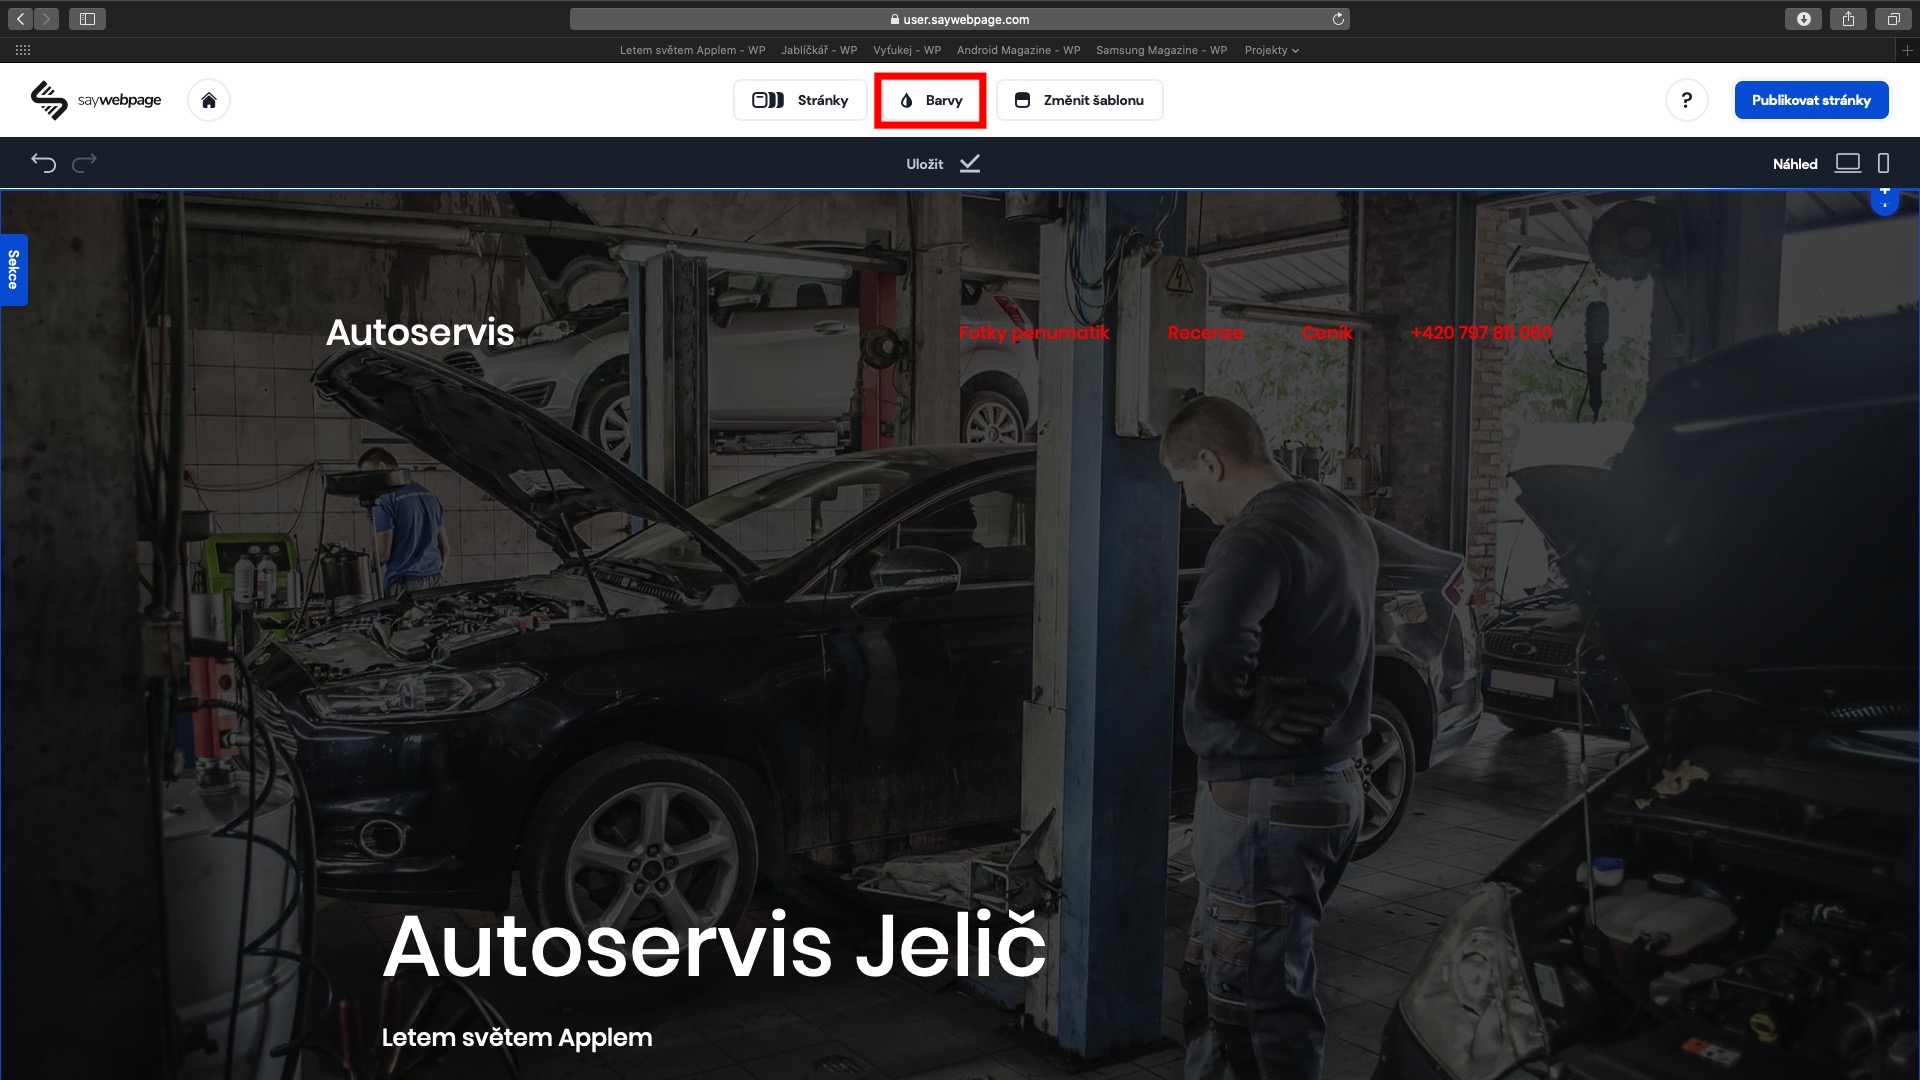Click the redo arrow icon
The height and width of the screenshot is (1080, 1920).
(85, 162)
